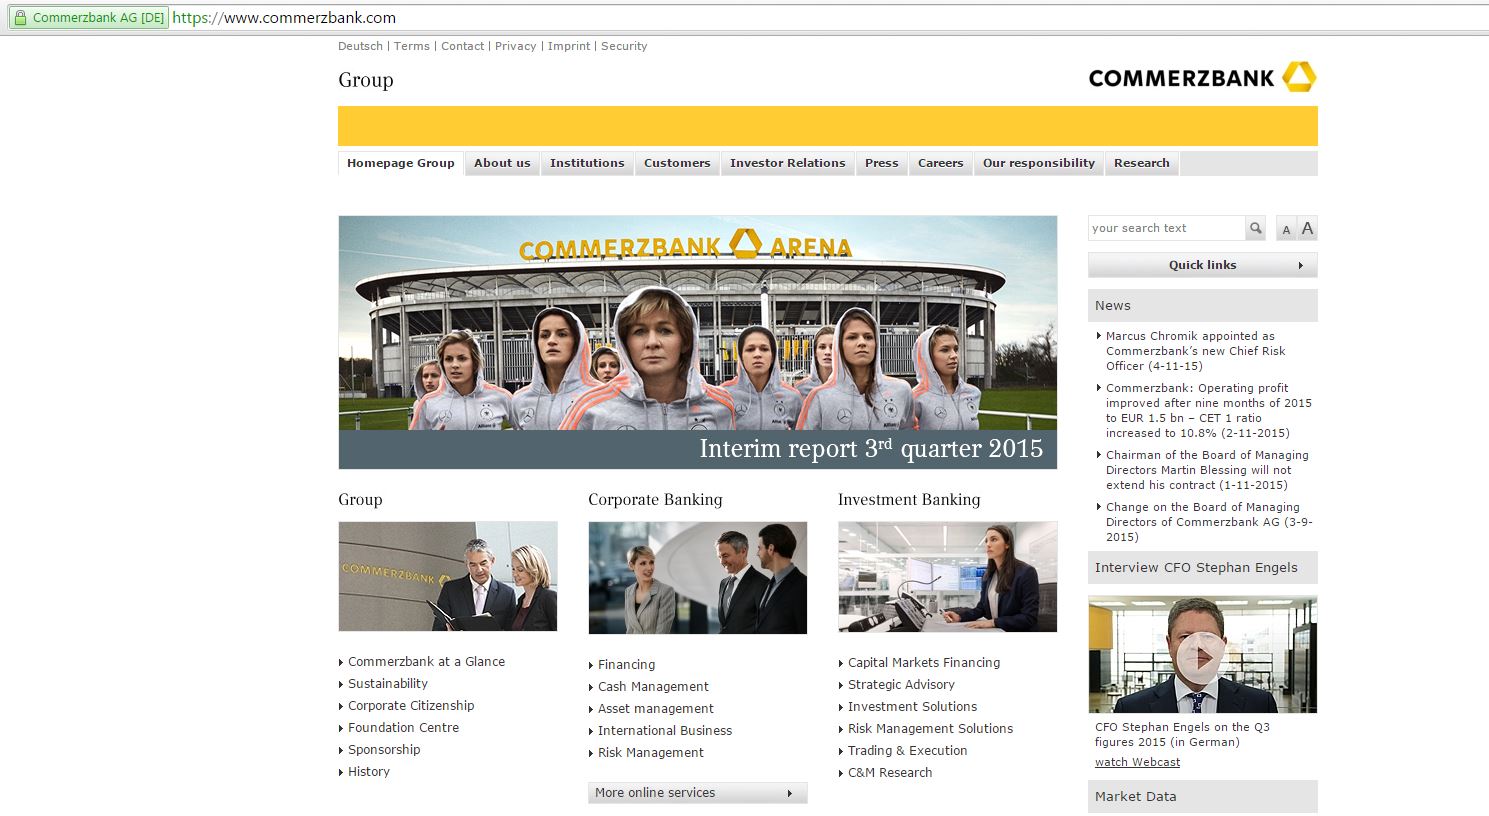Open the Careers tab
Screen dimensions: 1489x816
(941, 163)
